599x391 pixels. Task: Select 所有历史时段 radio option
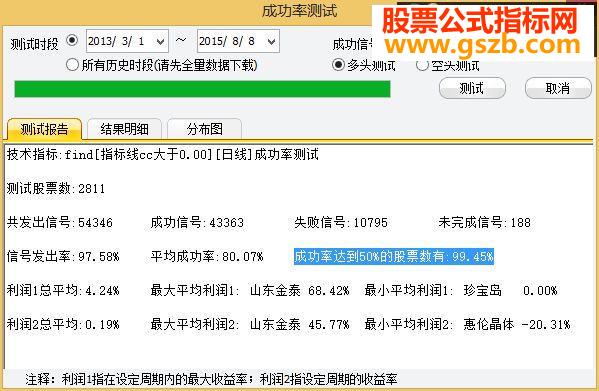pos(72,65)
